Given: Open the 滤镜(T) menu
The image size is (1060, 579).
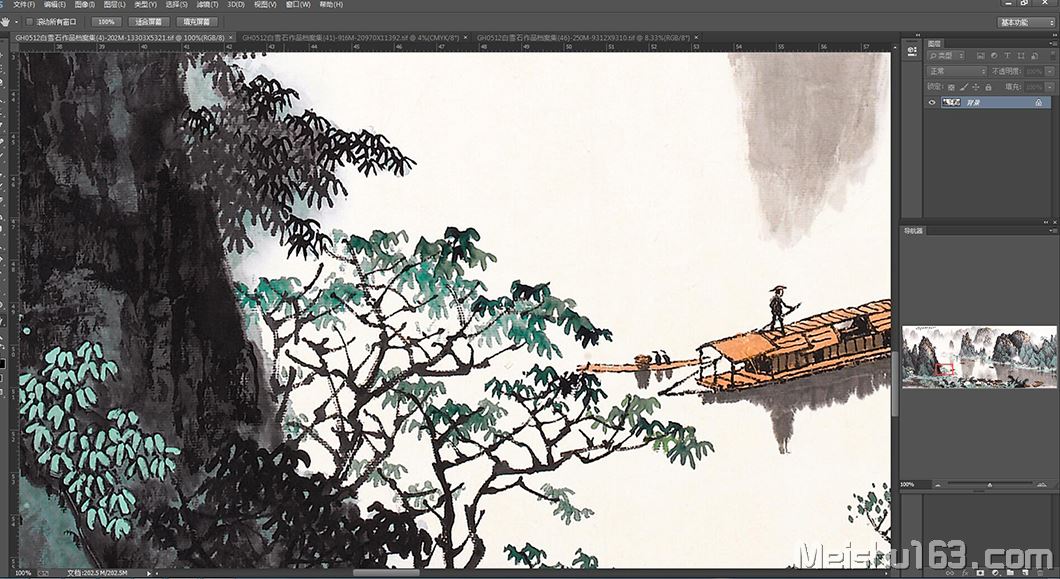Looking at the screenshot, I should pos(207,5).
